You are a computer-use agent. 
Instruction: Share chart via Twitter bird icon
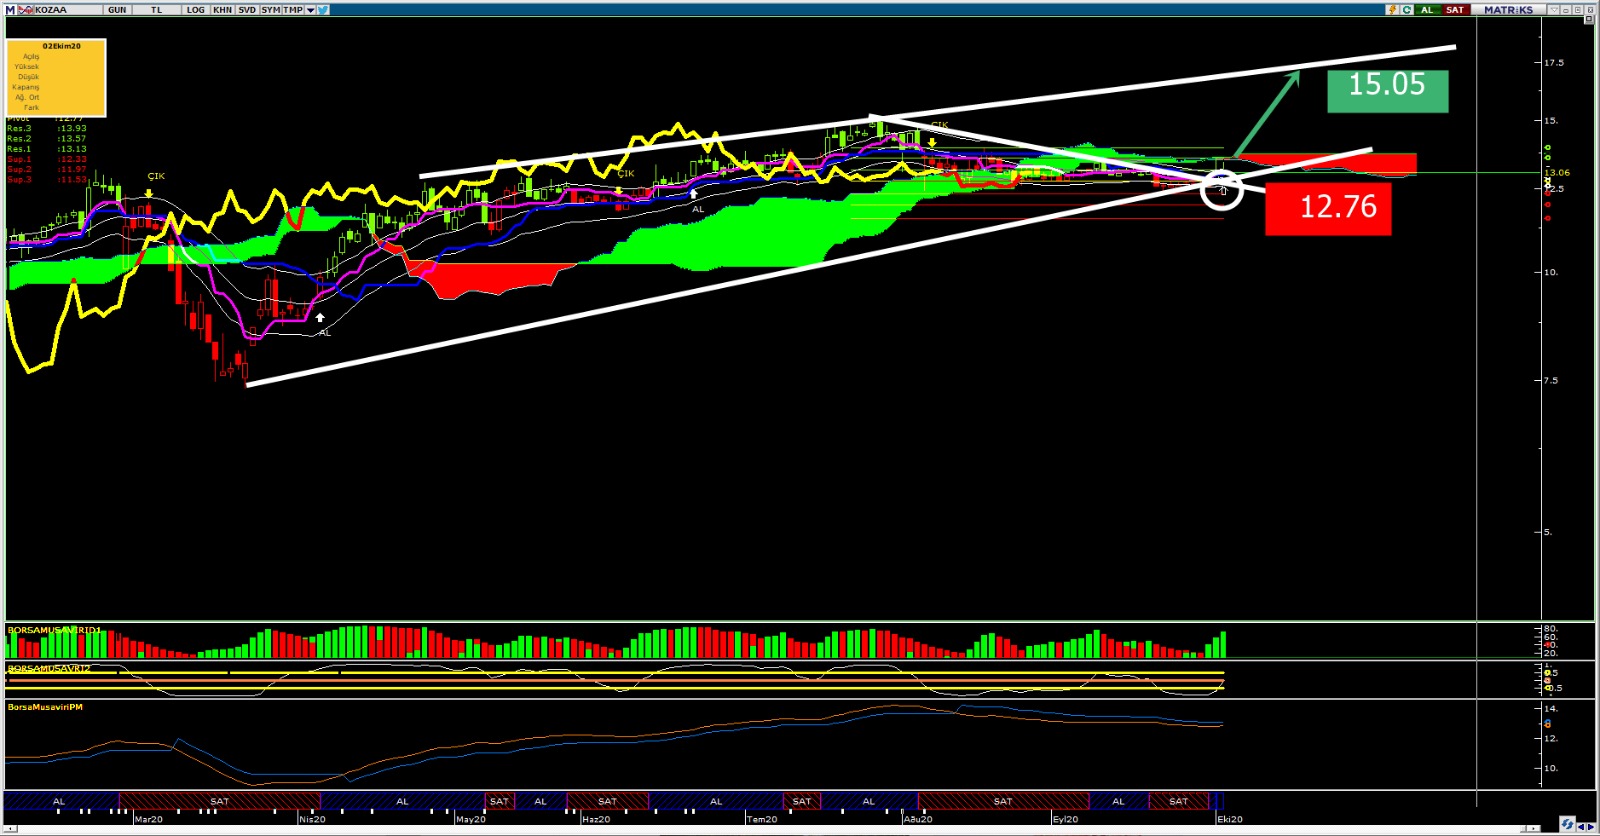pyautogui.click(x=324, y=10)
